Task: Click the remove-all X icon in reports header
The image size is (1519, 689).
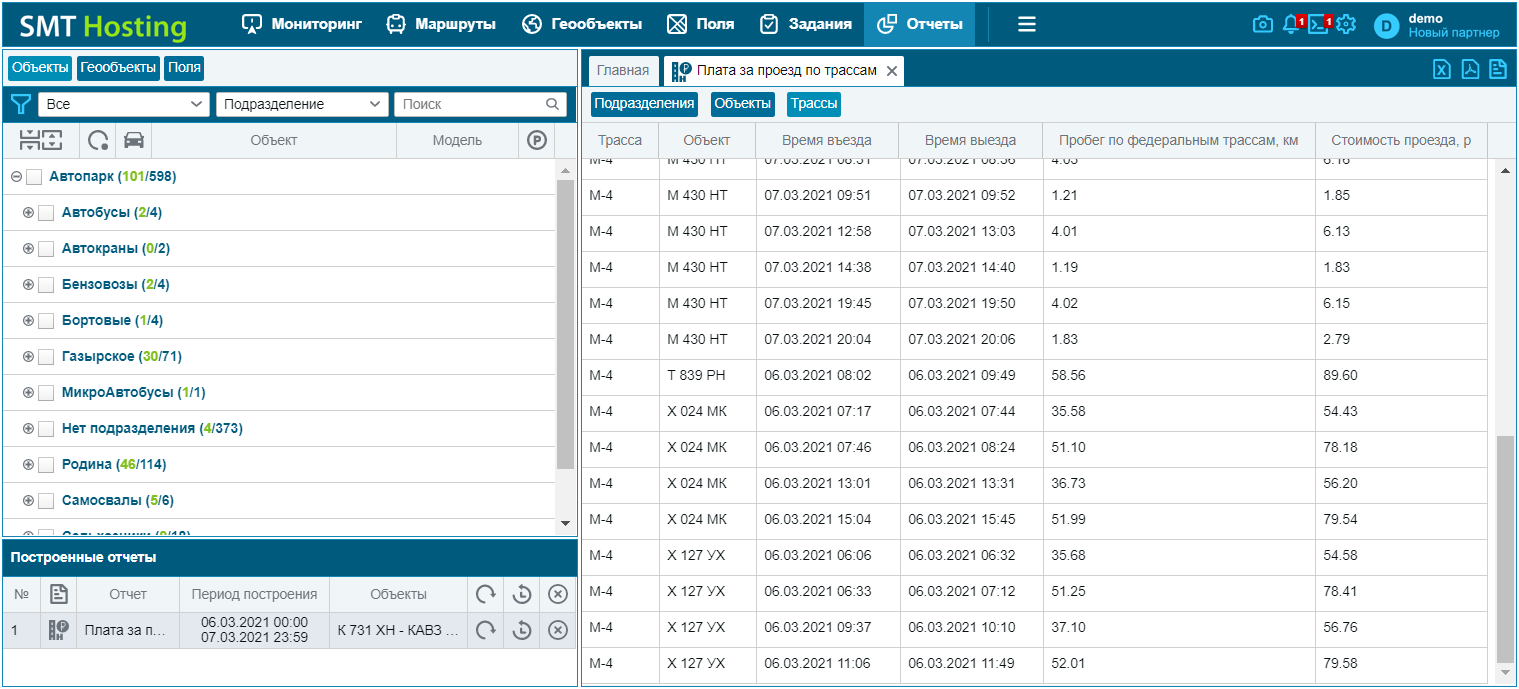Action: [558, 594]
